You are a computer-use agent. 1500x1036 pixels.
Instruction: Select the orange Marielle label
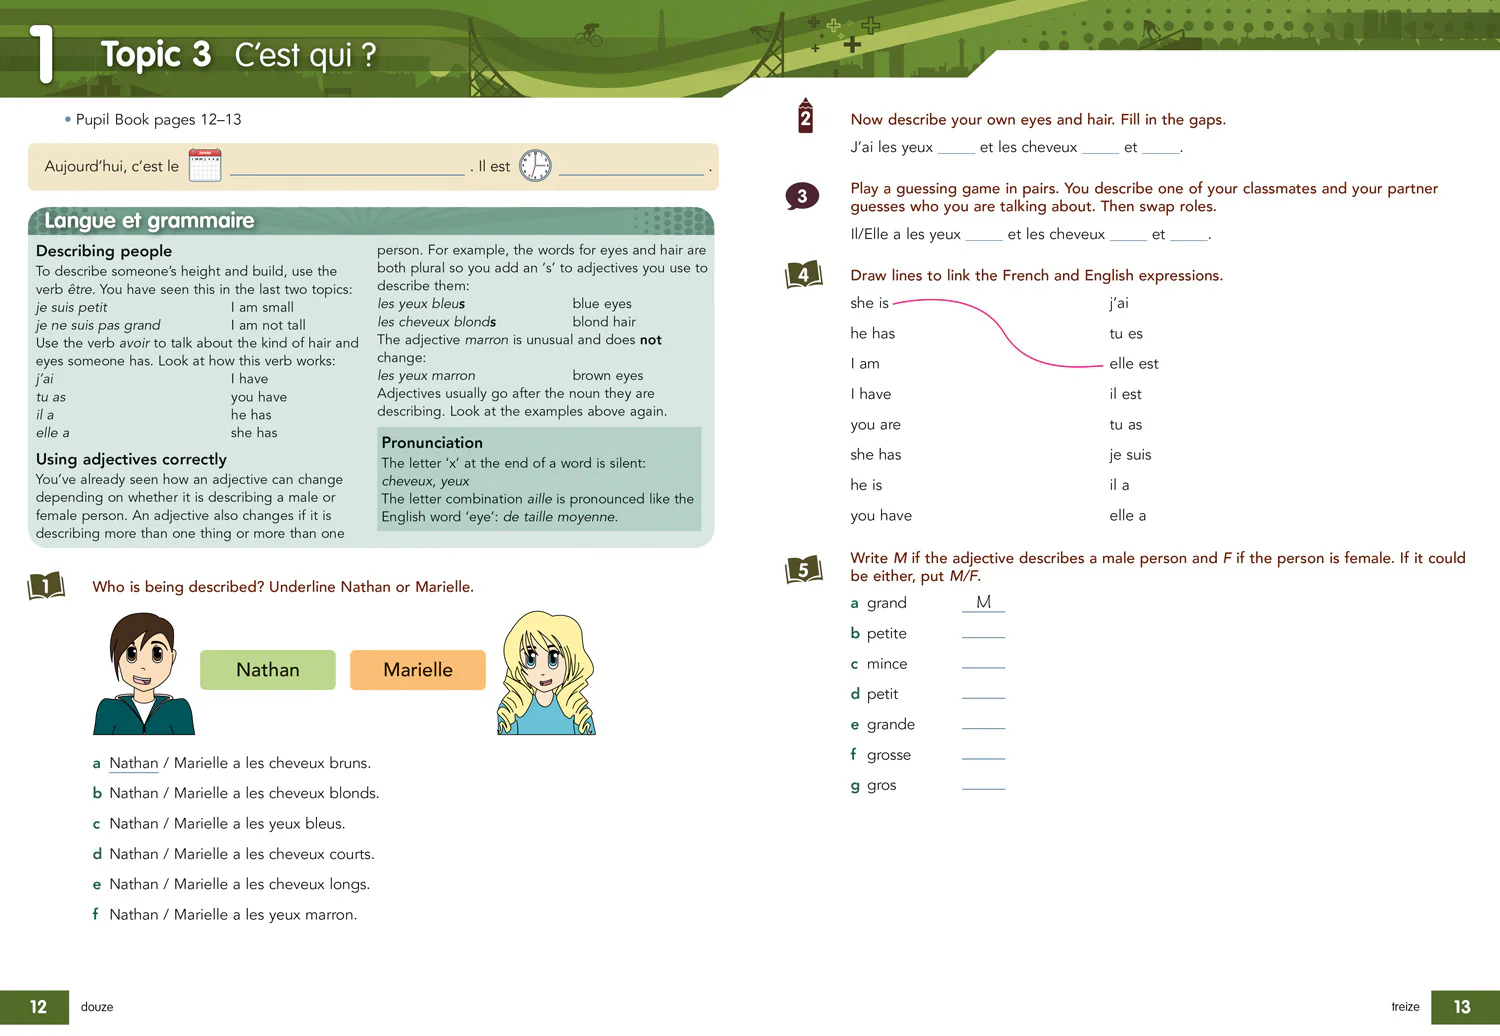pos(418,670)
